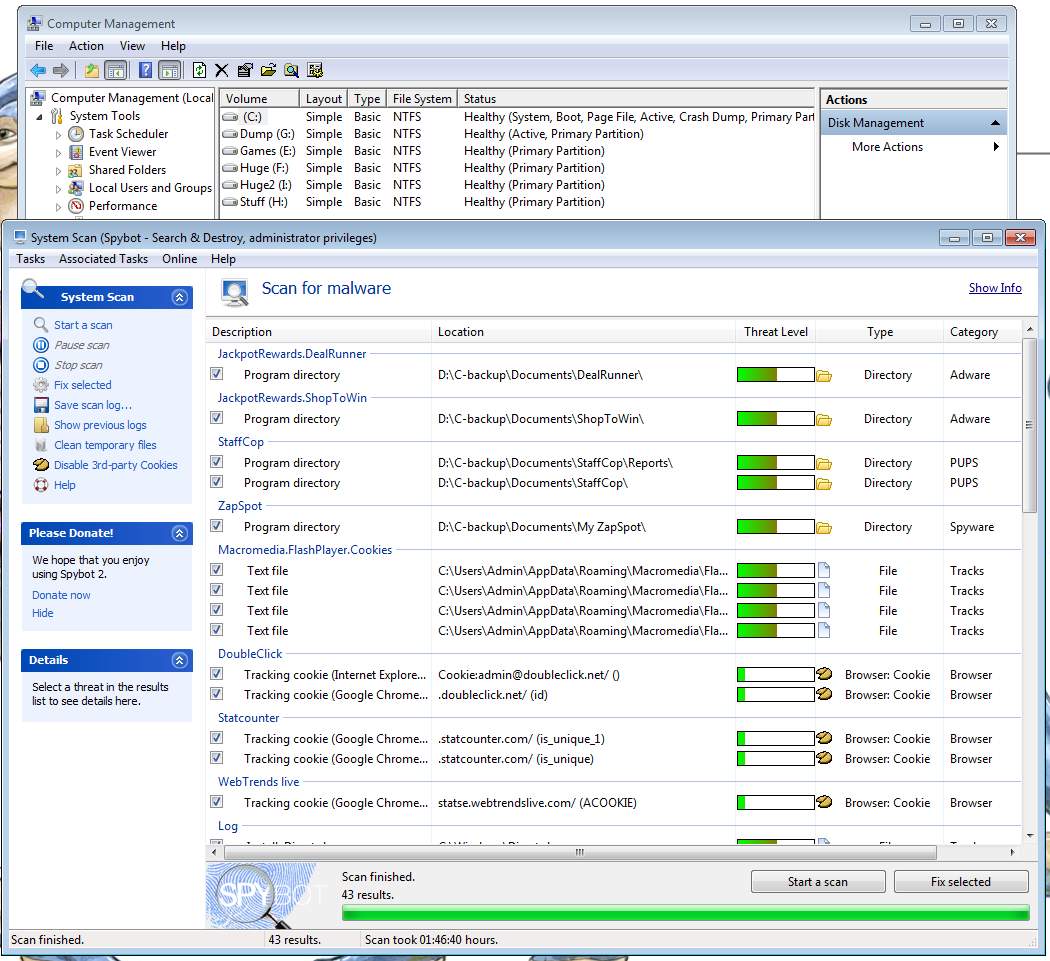Screen dimensions: 1050x961
Task: Click the Donate now link
Action: point(61,595)
